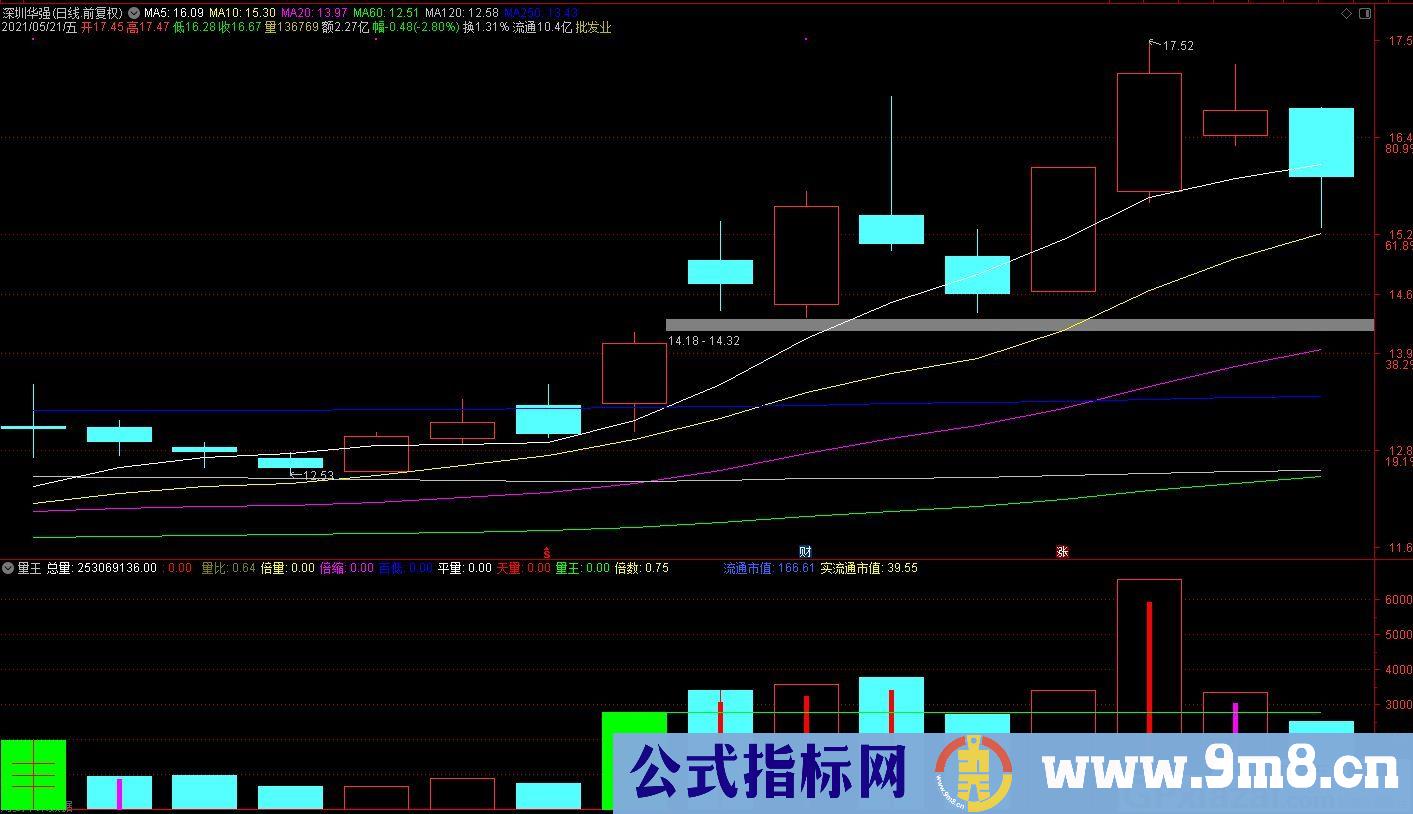Click the 12.53 low price annotation
1413x814 pixels.
coord(318,476)
